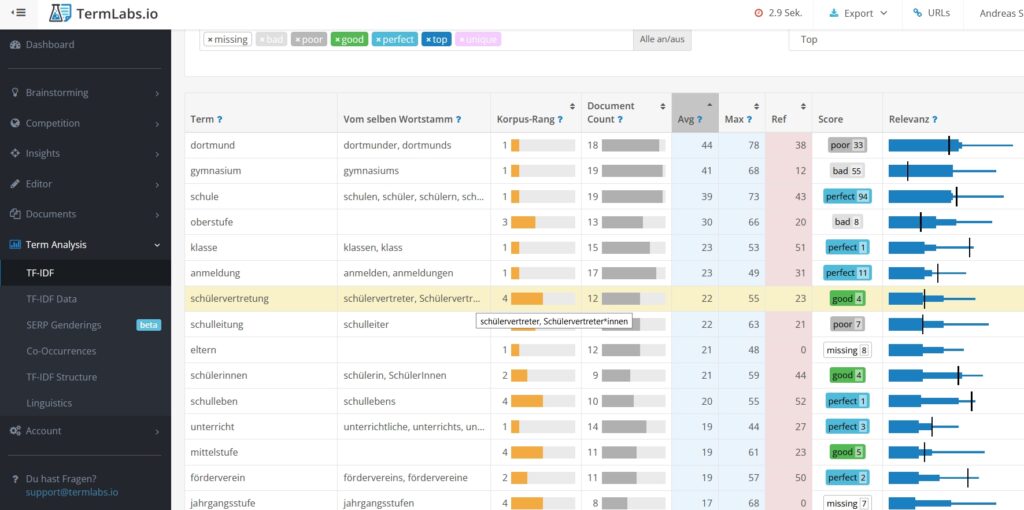Viewport: 1024px width, 510px height.
Task: Click the Editor pencil icon
Action: (15, 183)
